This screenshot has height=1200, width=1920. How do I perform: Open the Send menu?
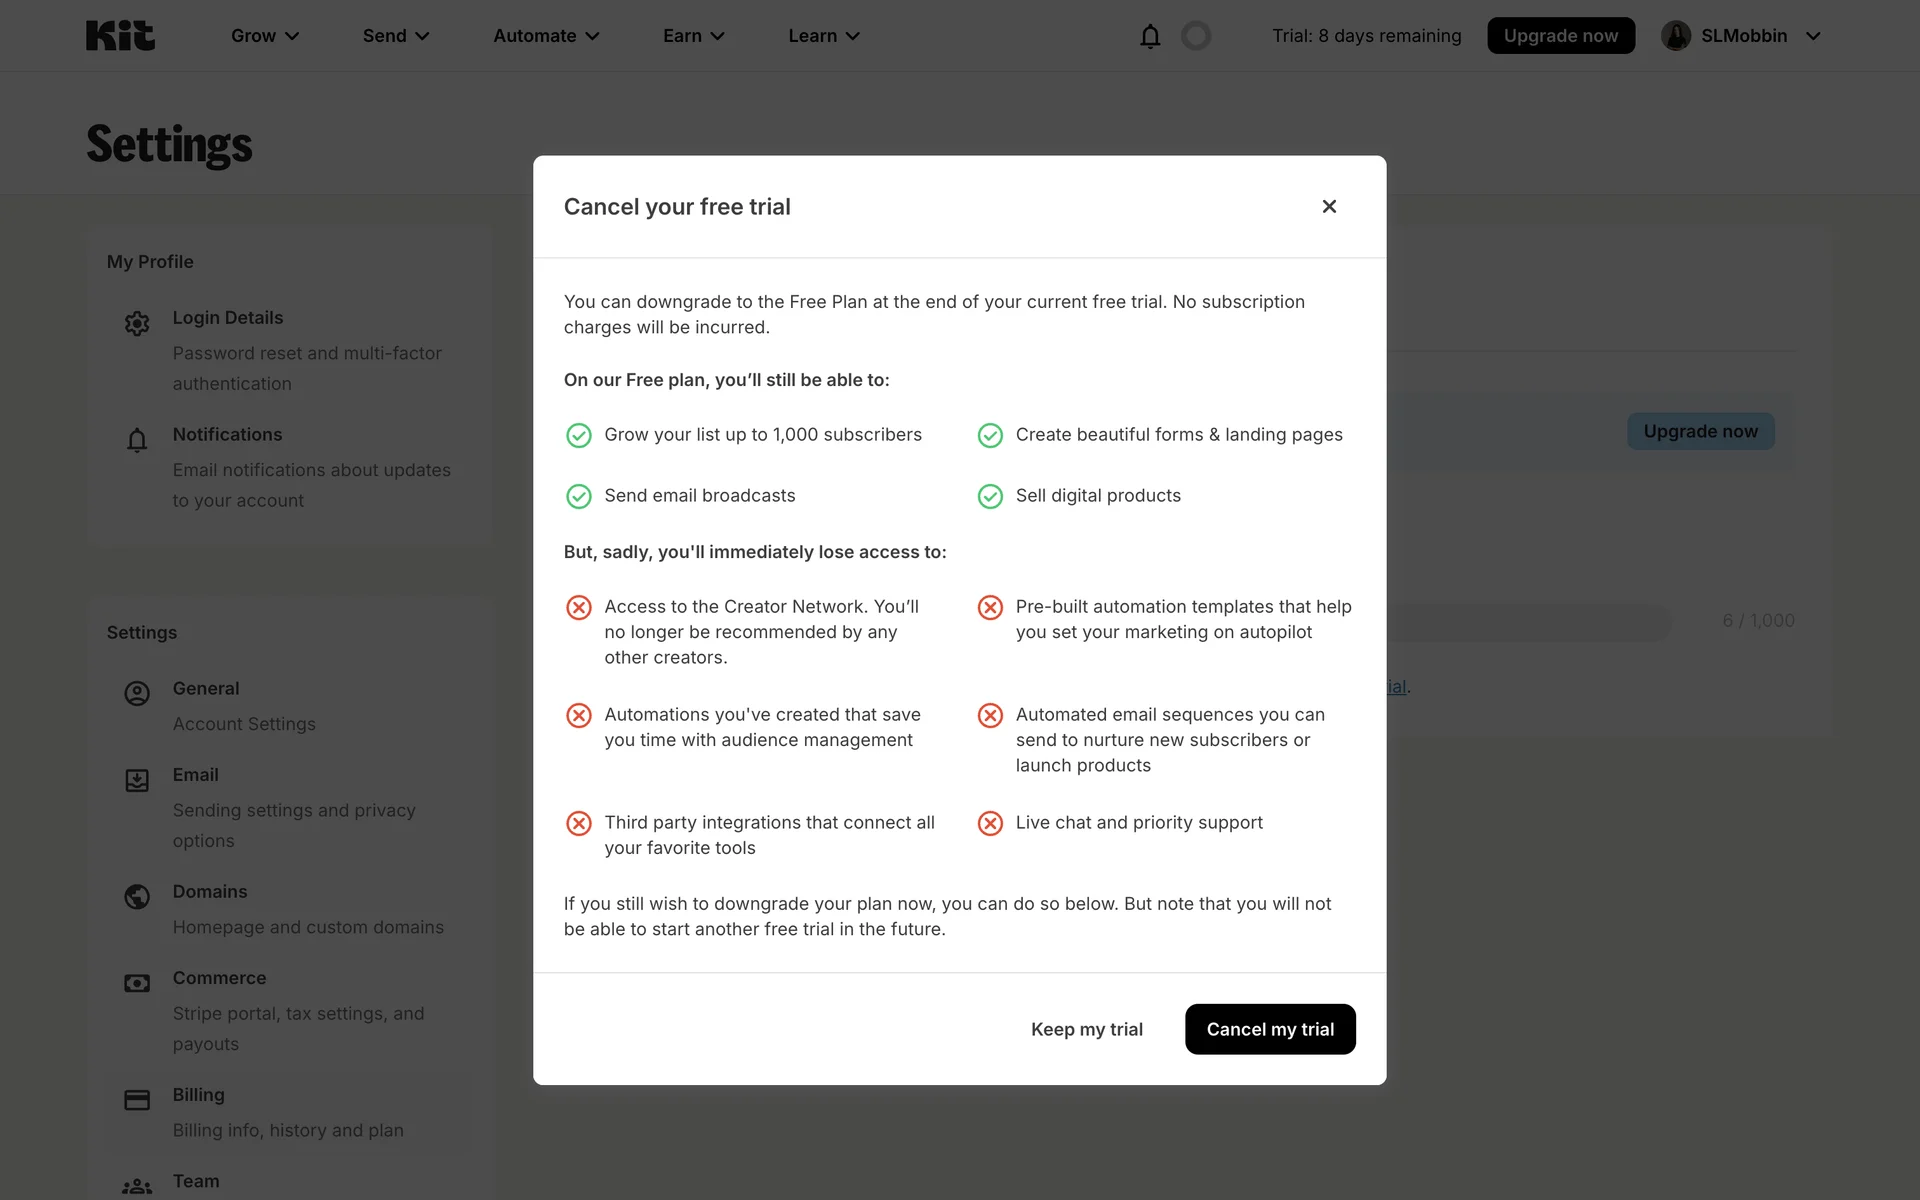(396, 36)
